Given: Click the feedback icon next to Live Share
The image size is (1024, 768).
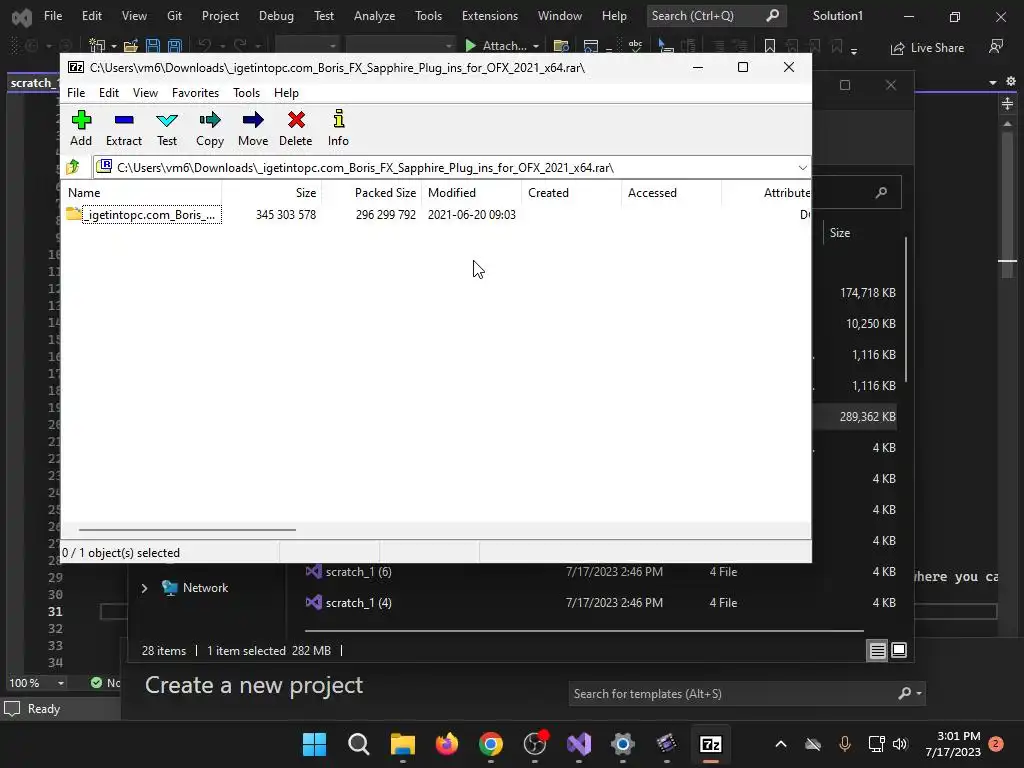Looking at the screenshot, I should point(996,46).
